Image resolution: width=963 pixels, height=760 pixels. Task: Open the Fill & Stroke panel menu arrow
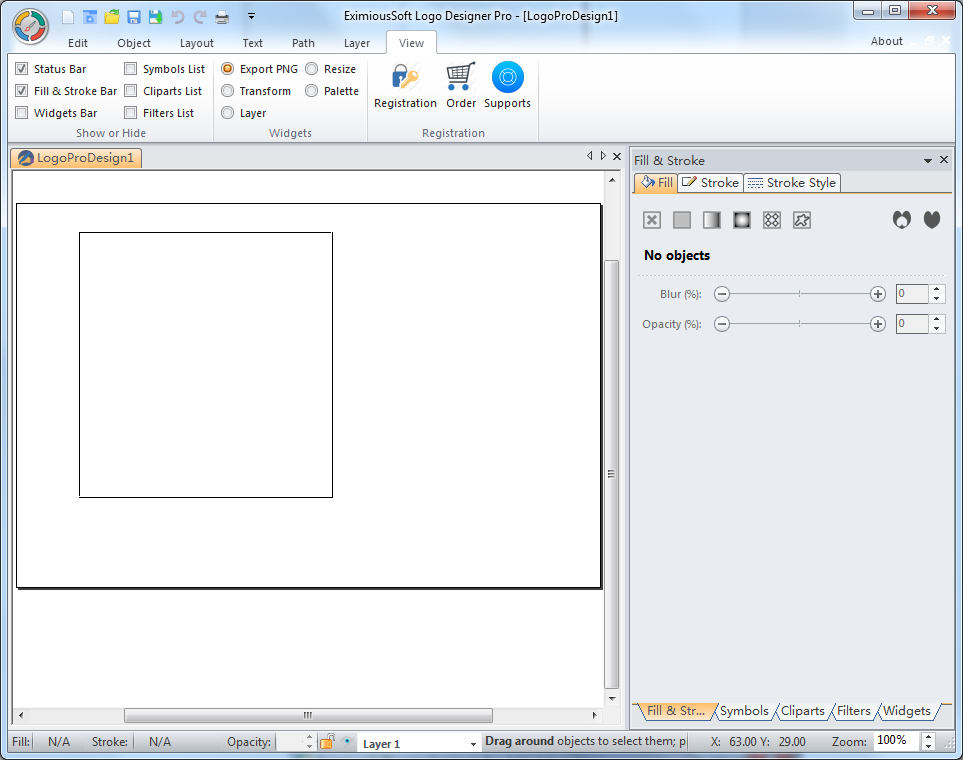point(927,160)
